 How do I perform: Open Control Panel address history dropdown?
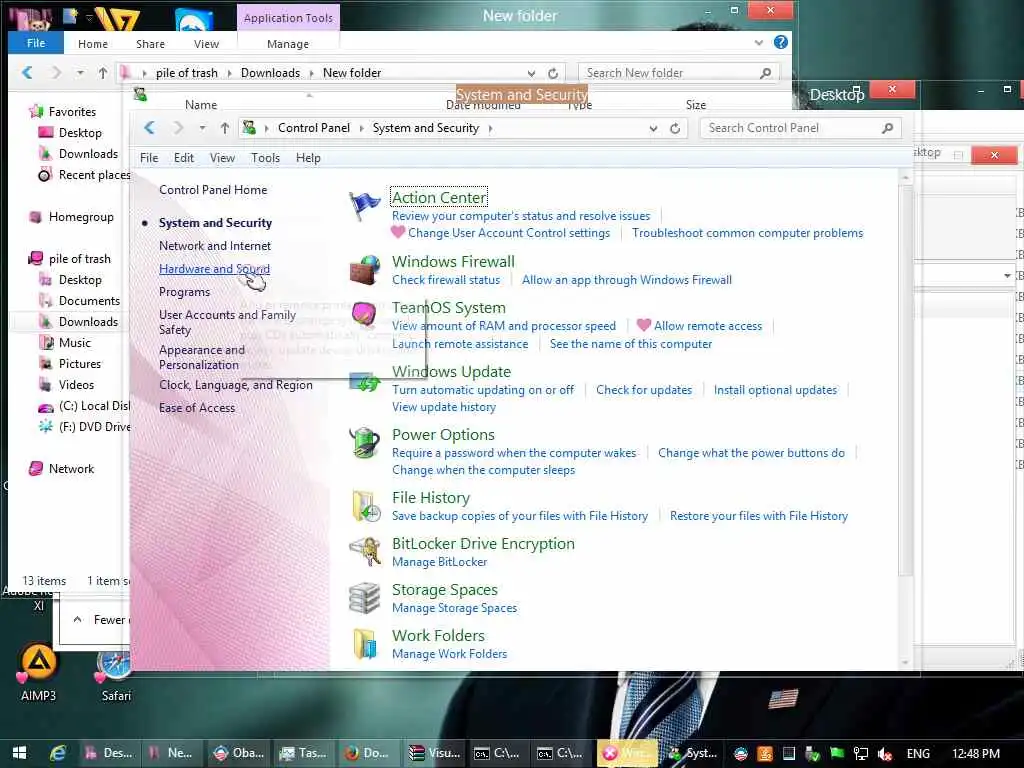tap(653, 129)
